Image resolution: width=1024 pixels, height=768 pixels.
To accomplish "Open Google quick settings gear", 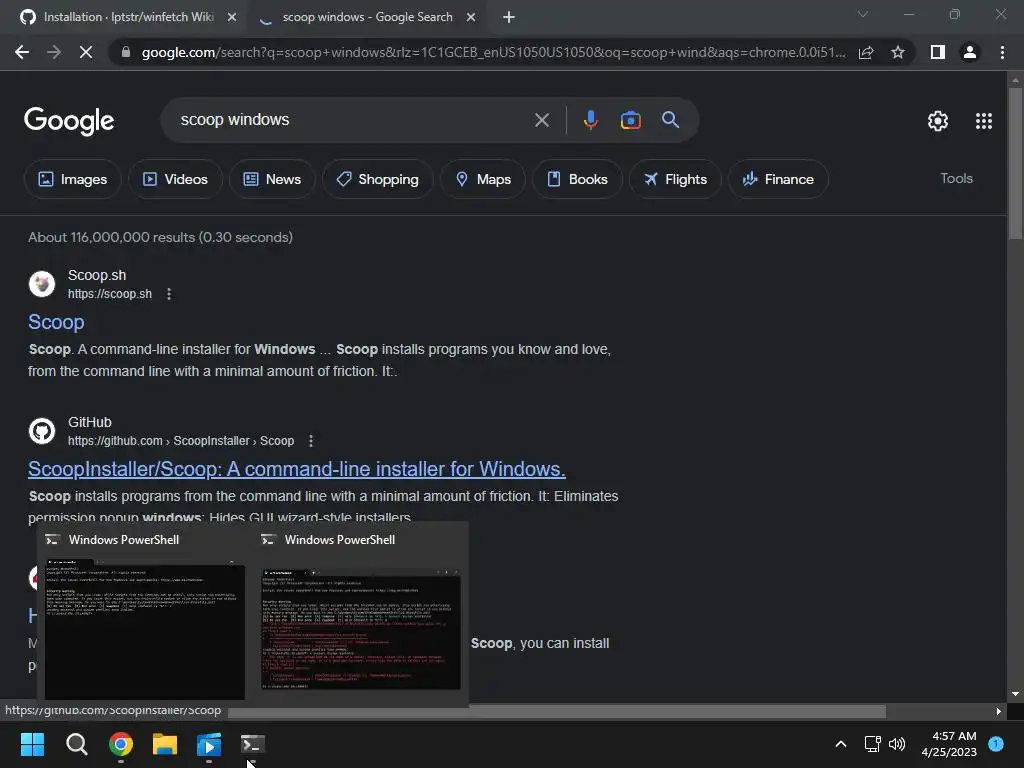I will point(938,121).
